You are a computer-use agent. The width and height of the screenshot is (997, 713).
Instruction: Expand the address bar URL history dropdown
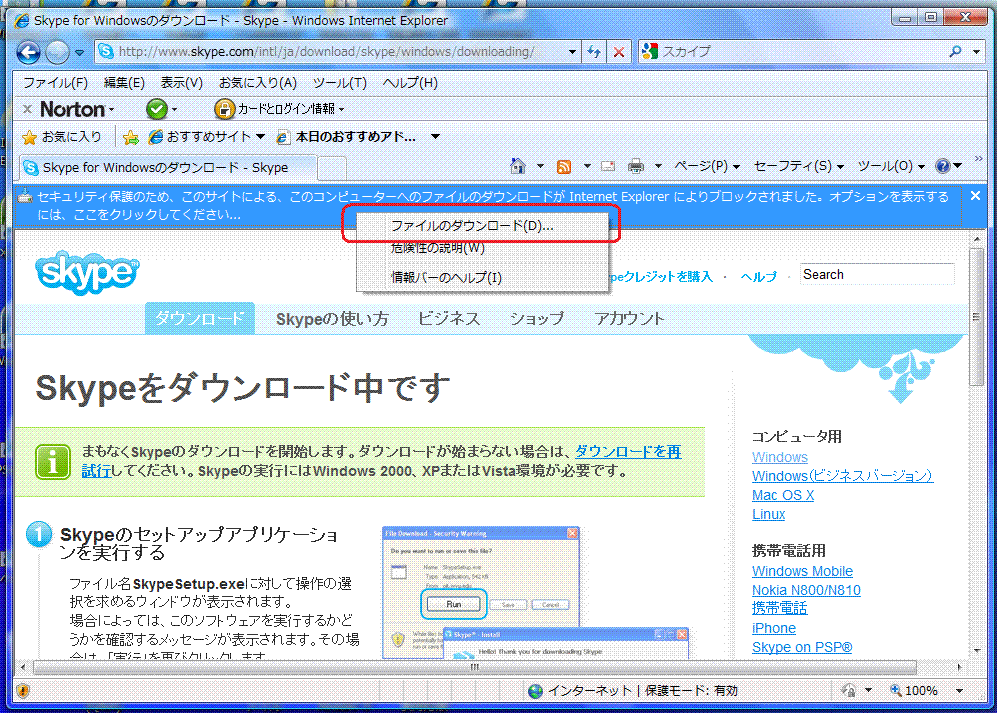[x=572, y=52]
